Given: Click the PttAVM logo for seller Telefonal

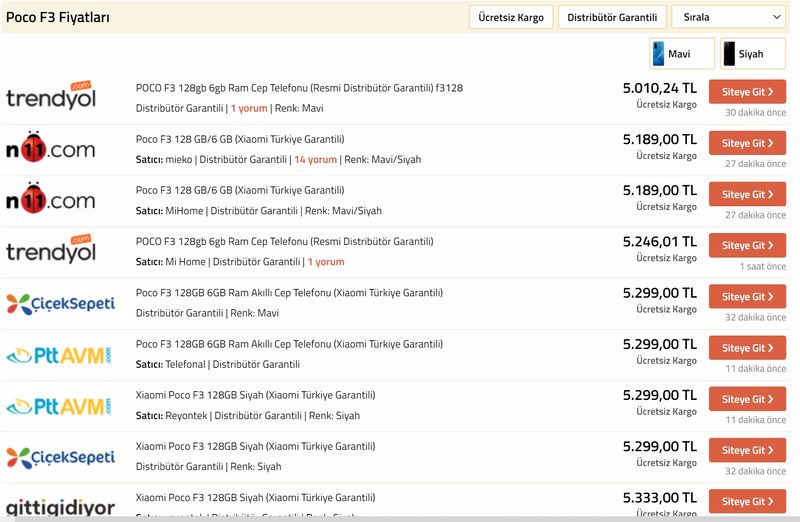Looking at the screenshot, I should [58, 355].
